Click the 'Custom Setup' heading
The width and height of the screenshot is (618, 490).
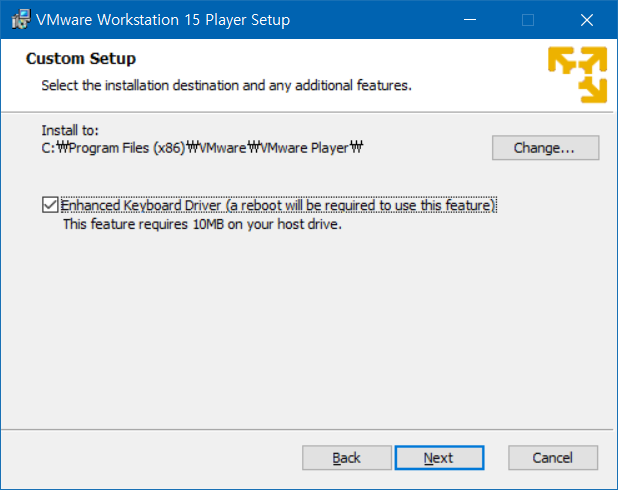(81, 58)
